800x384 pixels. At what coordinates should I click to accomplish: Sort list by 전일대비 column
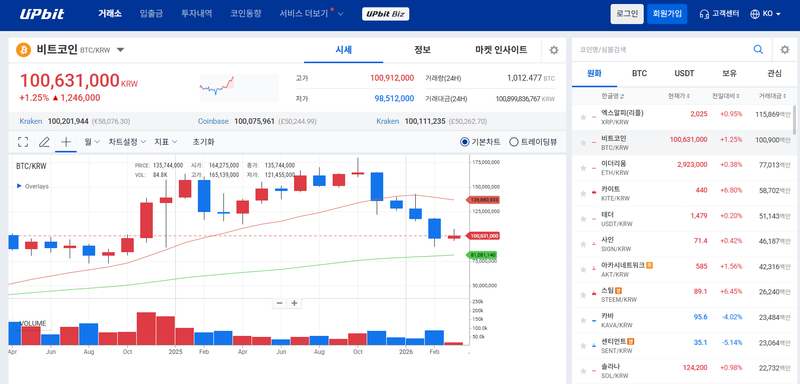pyautogui.click(x=726, y=96)
